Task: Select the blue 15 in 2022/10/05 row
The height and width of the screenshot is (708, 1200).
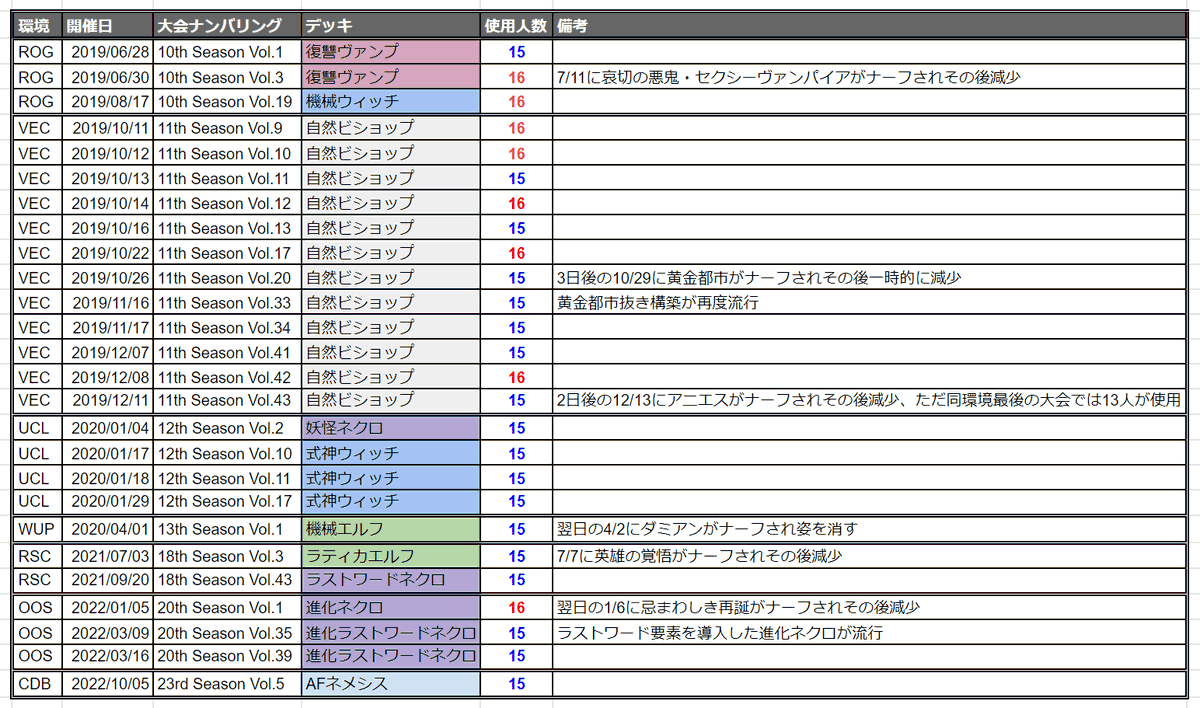Action: click(x=517, y=685)
